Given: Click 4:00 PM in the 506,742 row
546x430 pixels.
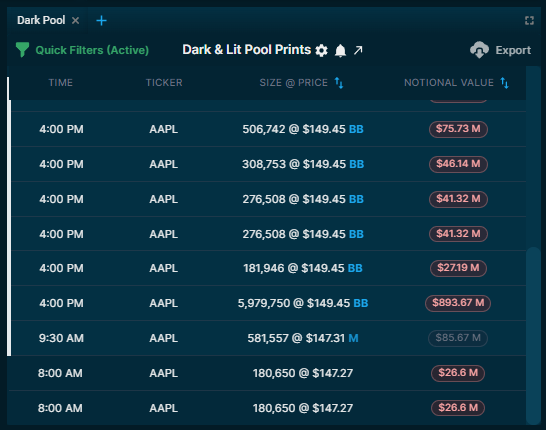Looking at the screenshot, I should [x=61, y=129].
